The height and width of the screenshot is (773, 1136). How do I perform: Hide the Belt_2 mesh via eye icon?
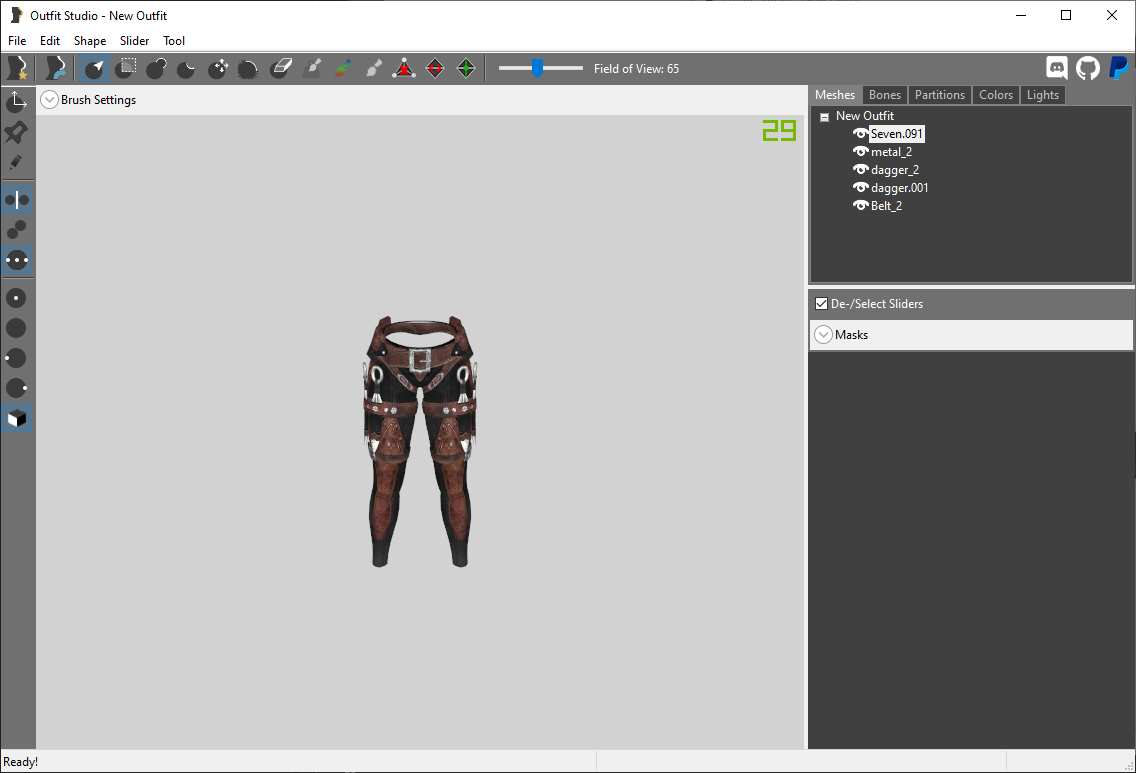(860, 206)
